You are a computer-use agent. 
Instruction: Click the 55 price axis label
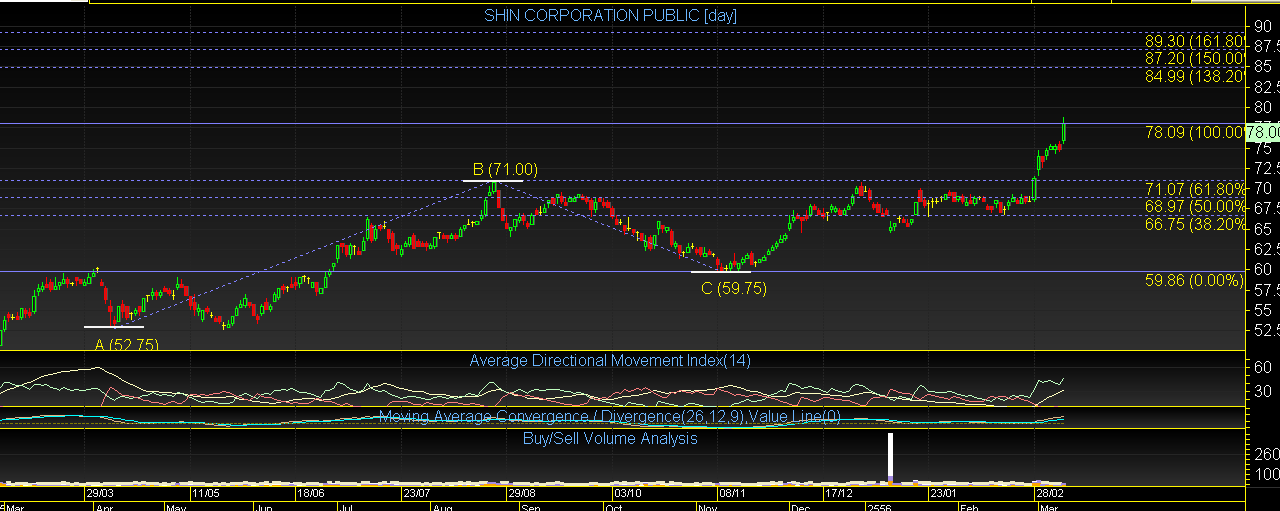click(x=1261, y=310)
